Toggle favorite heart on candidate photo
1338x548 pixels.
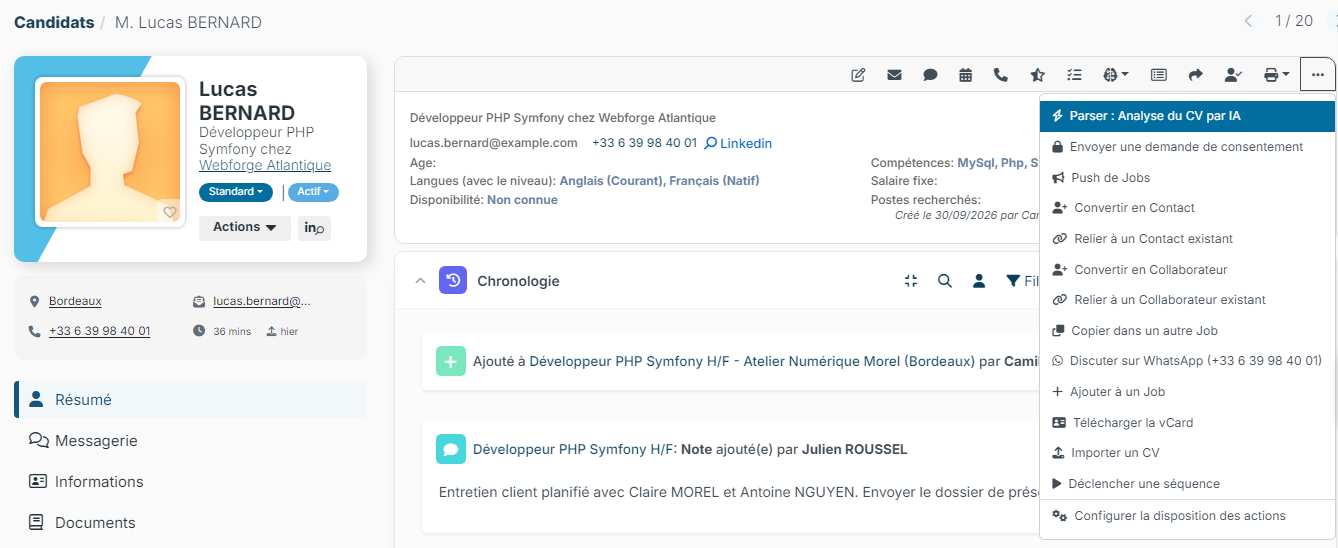170,212
